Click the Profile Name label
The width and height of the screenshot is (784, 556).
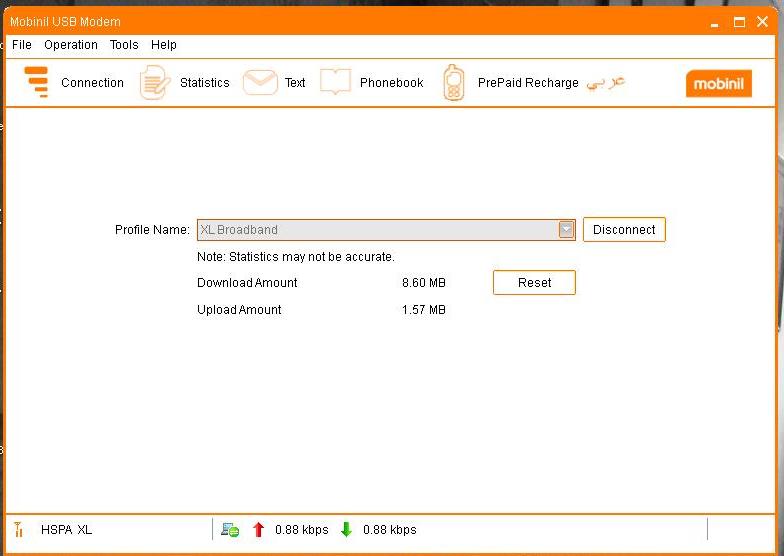click(152, 230)
